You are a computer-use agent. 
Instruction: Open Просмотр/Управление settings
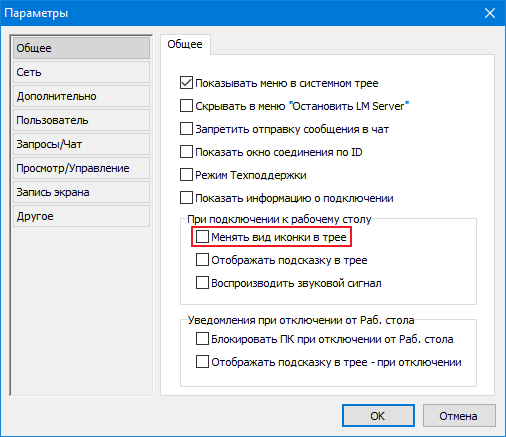coord(81,168)
